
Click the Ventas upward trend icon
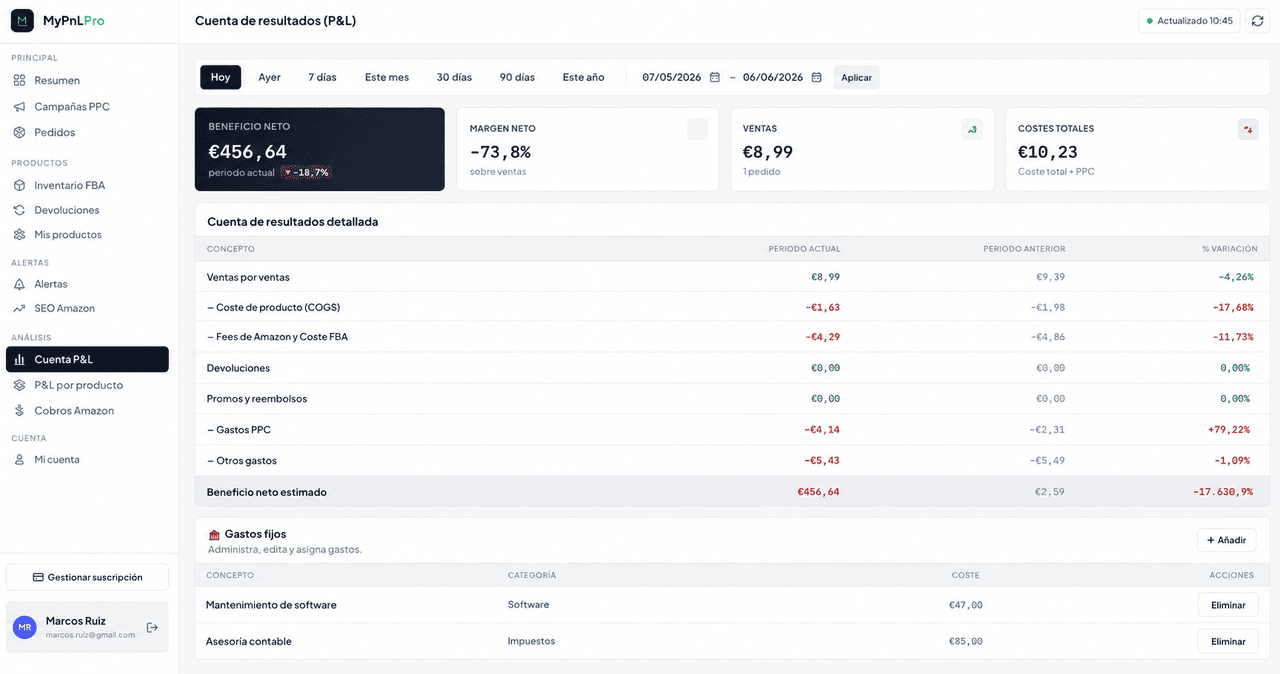972,129
